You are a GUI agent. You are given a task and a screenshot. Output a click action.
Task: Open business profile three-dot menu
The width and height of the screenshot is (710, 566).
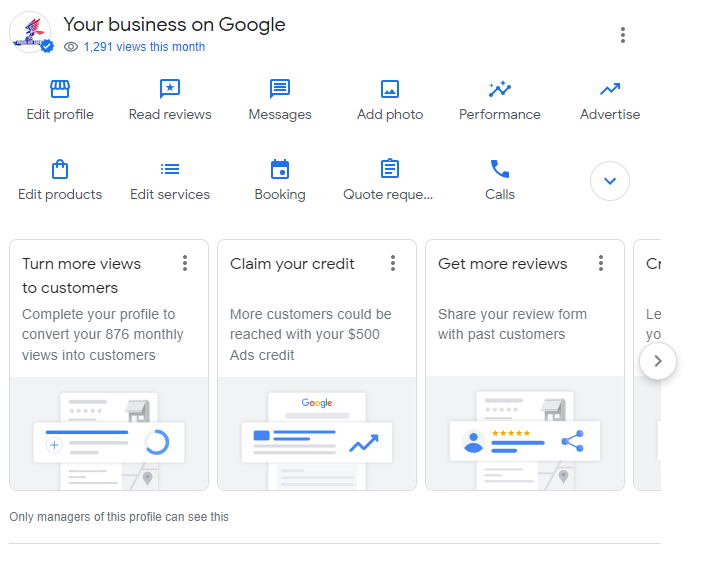pos(623,35)
